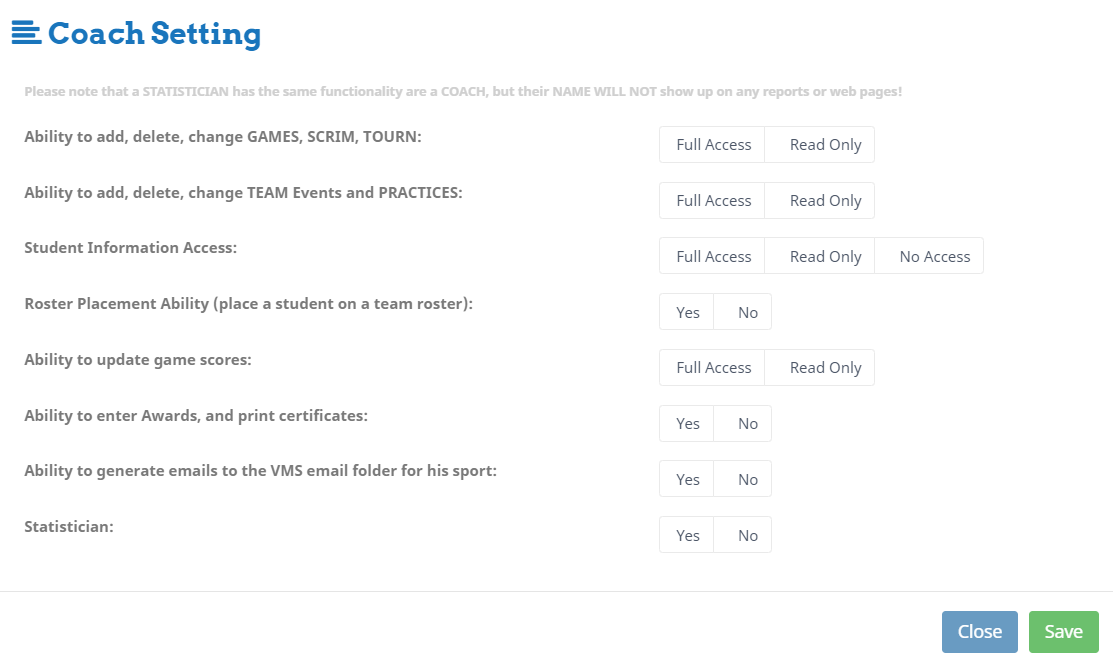Enable VMS email generation with Yes

point(688,480)
